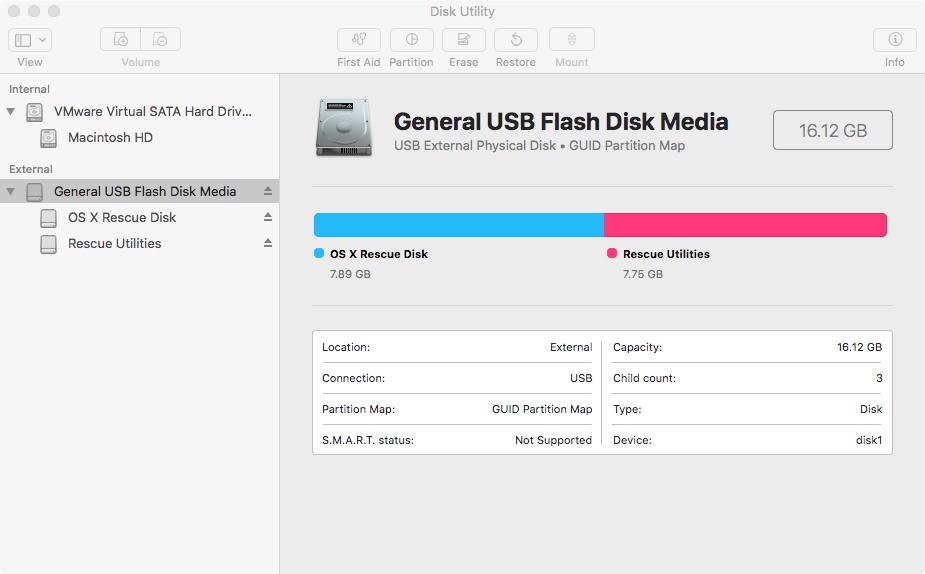
Task: Eject the Rescue Utilities volume
Action: (x=268, y=243)
